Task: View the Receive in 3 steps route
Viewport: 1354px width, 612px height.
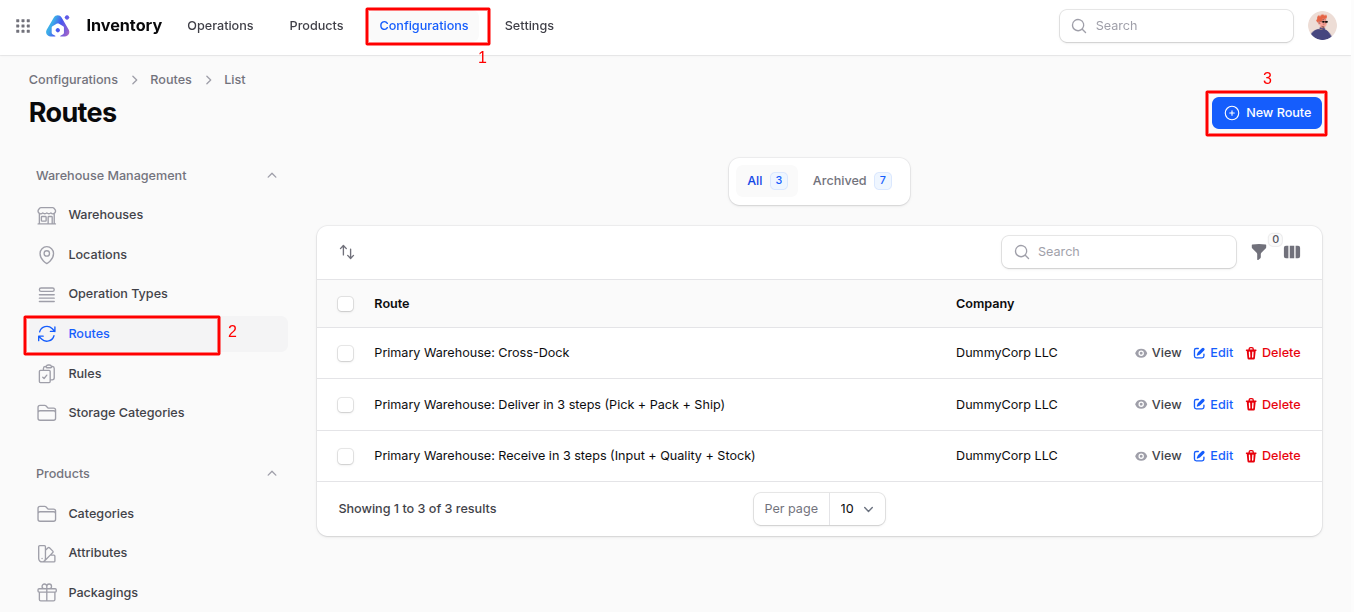Action: tap(1158, 456)
